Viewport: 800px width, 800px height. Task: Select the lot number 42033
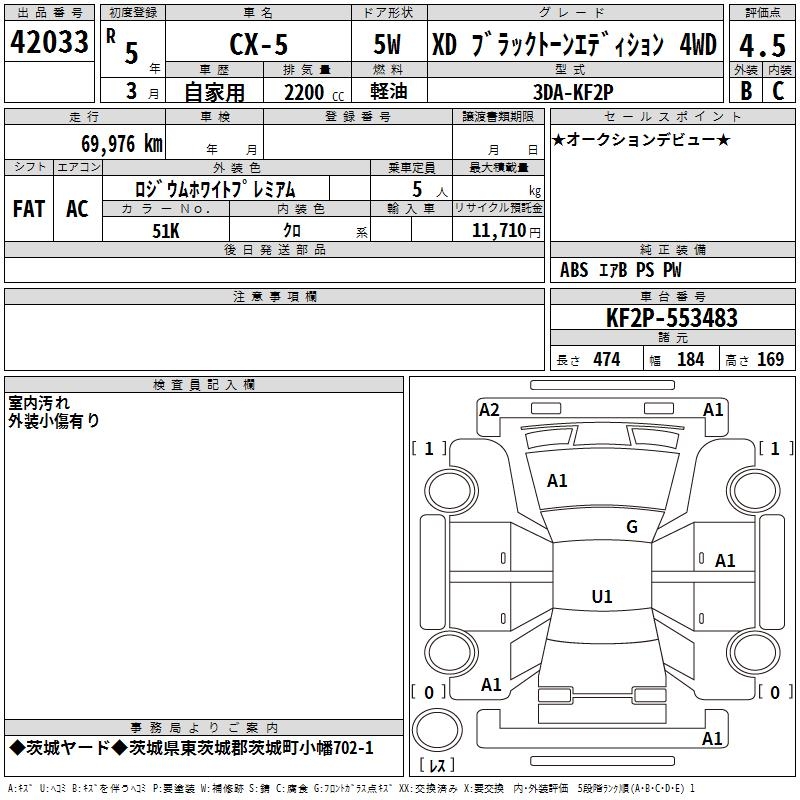click(49, 43)
